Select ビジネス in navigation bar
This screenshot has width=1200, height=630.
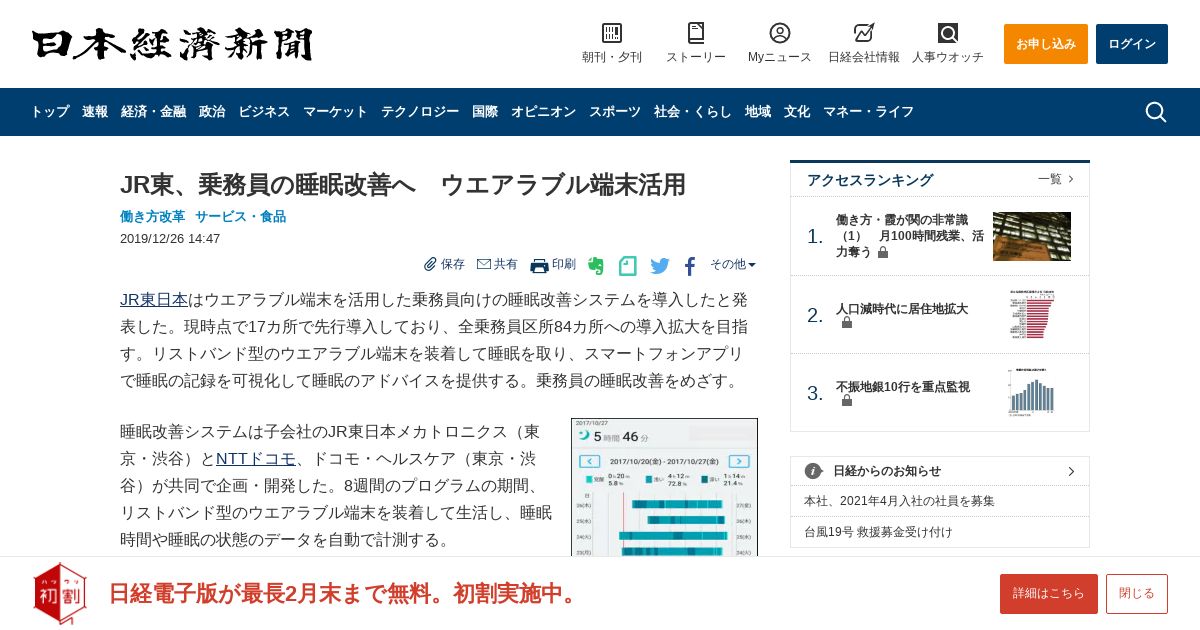coord(264,112)
